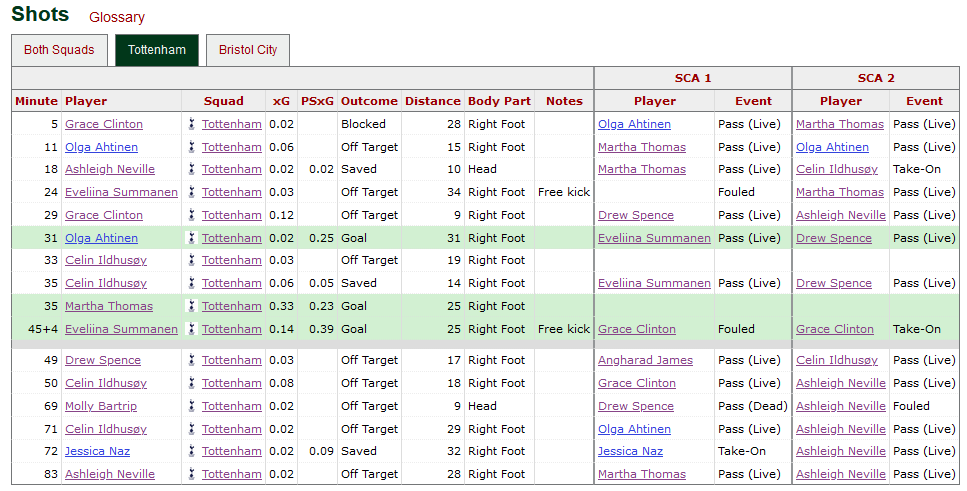Click Tottenham crest icon in 45+4 row
967x491 pixels.
(192, 329)
